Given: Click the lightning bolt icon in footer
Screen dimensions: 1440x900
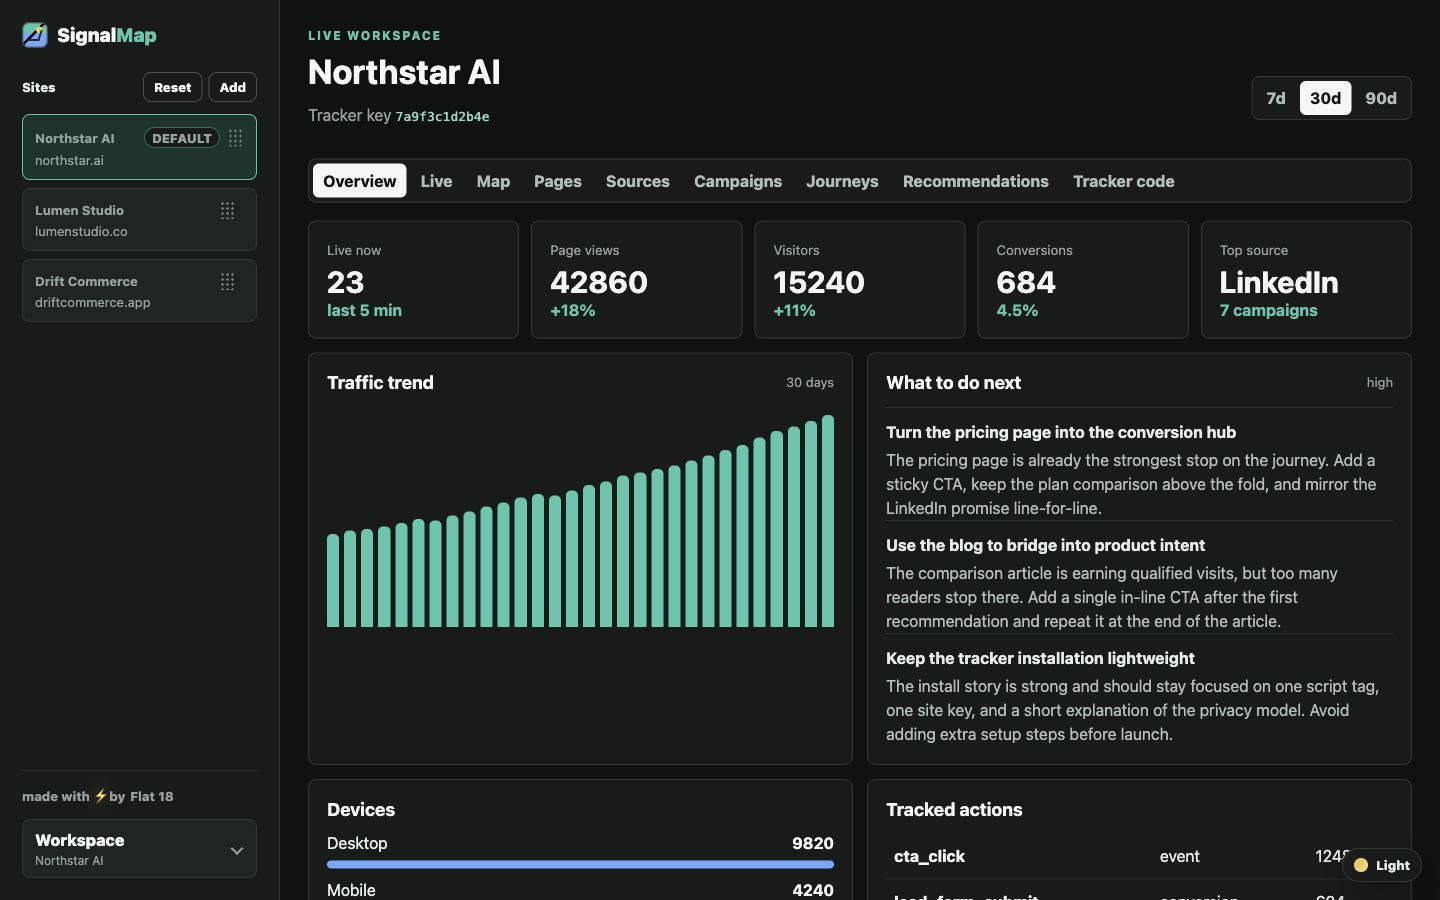Looking at the screenshot, I should click(x=100, y=796).
